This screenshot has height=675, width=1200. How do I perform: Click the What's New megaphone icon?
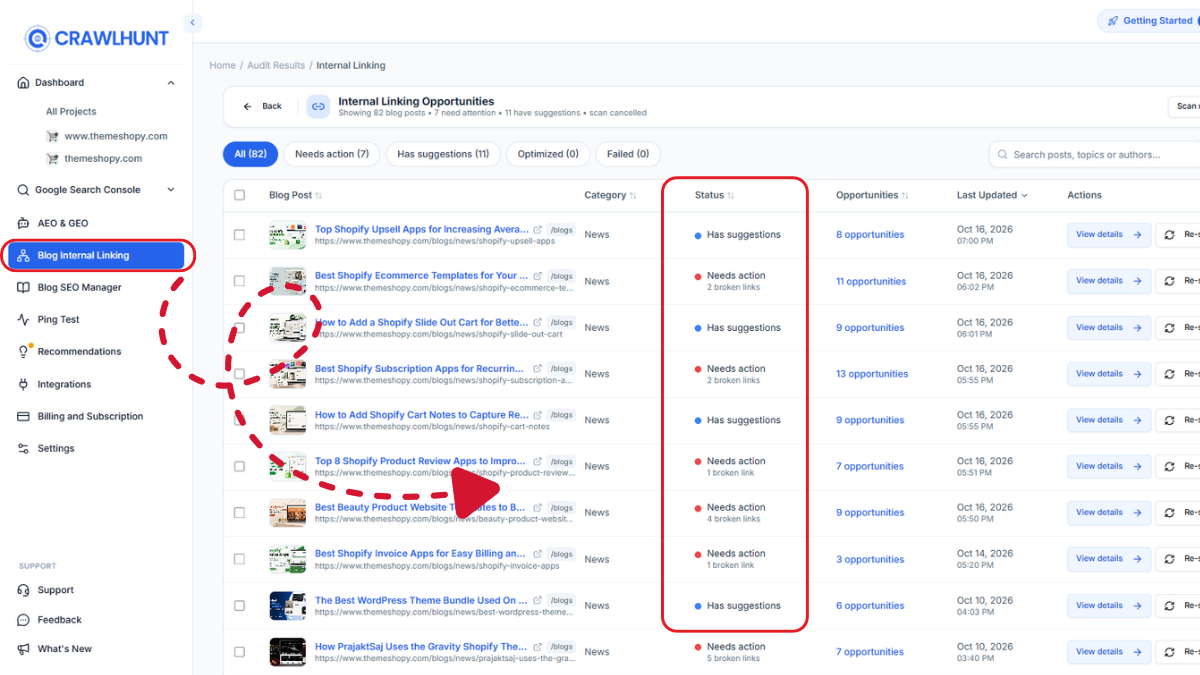(23, 649)
